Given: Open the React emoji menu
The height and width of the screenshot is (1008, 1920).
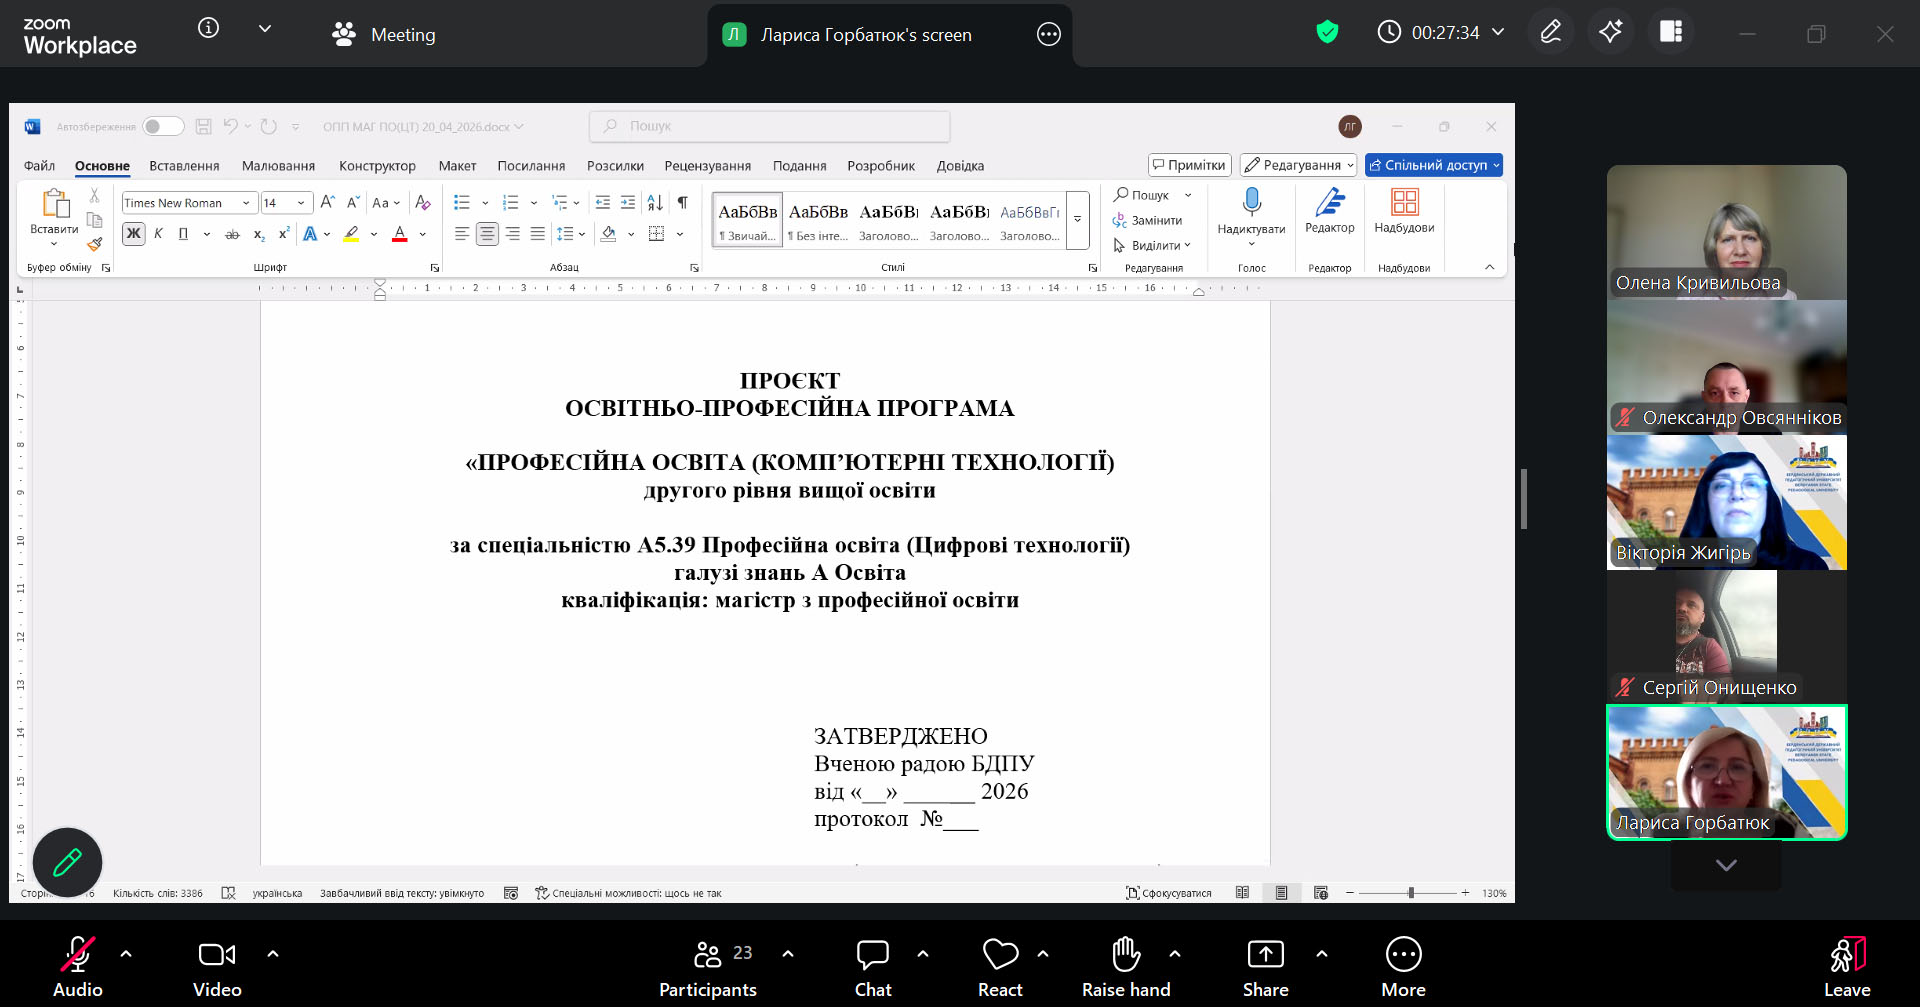Looking at the screenshot, I should [1000, 955].
